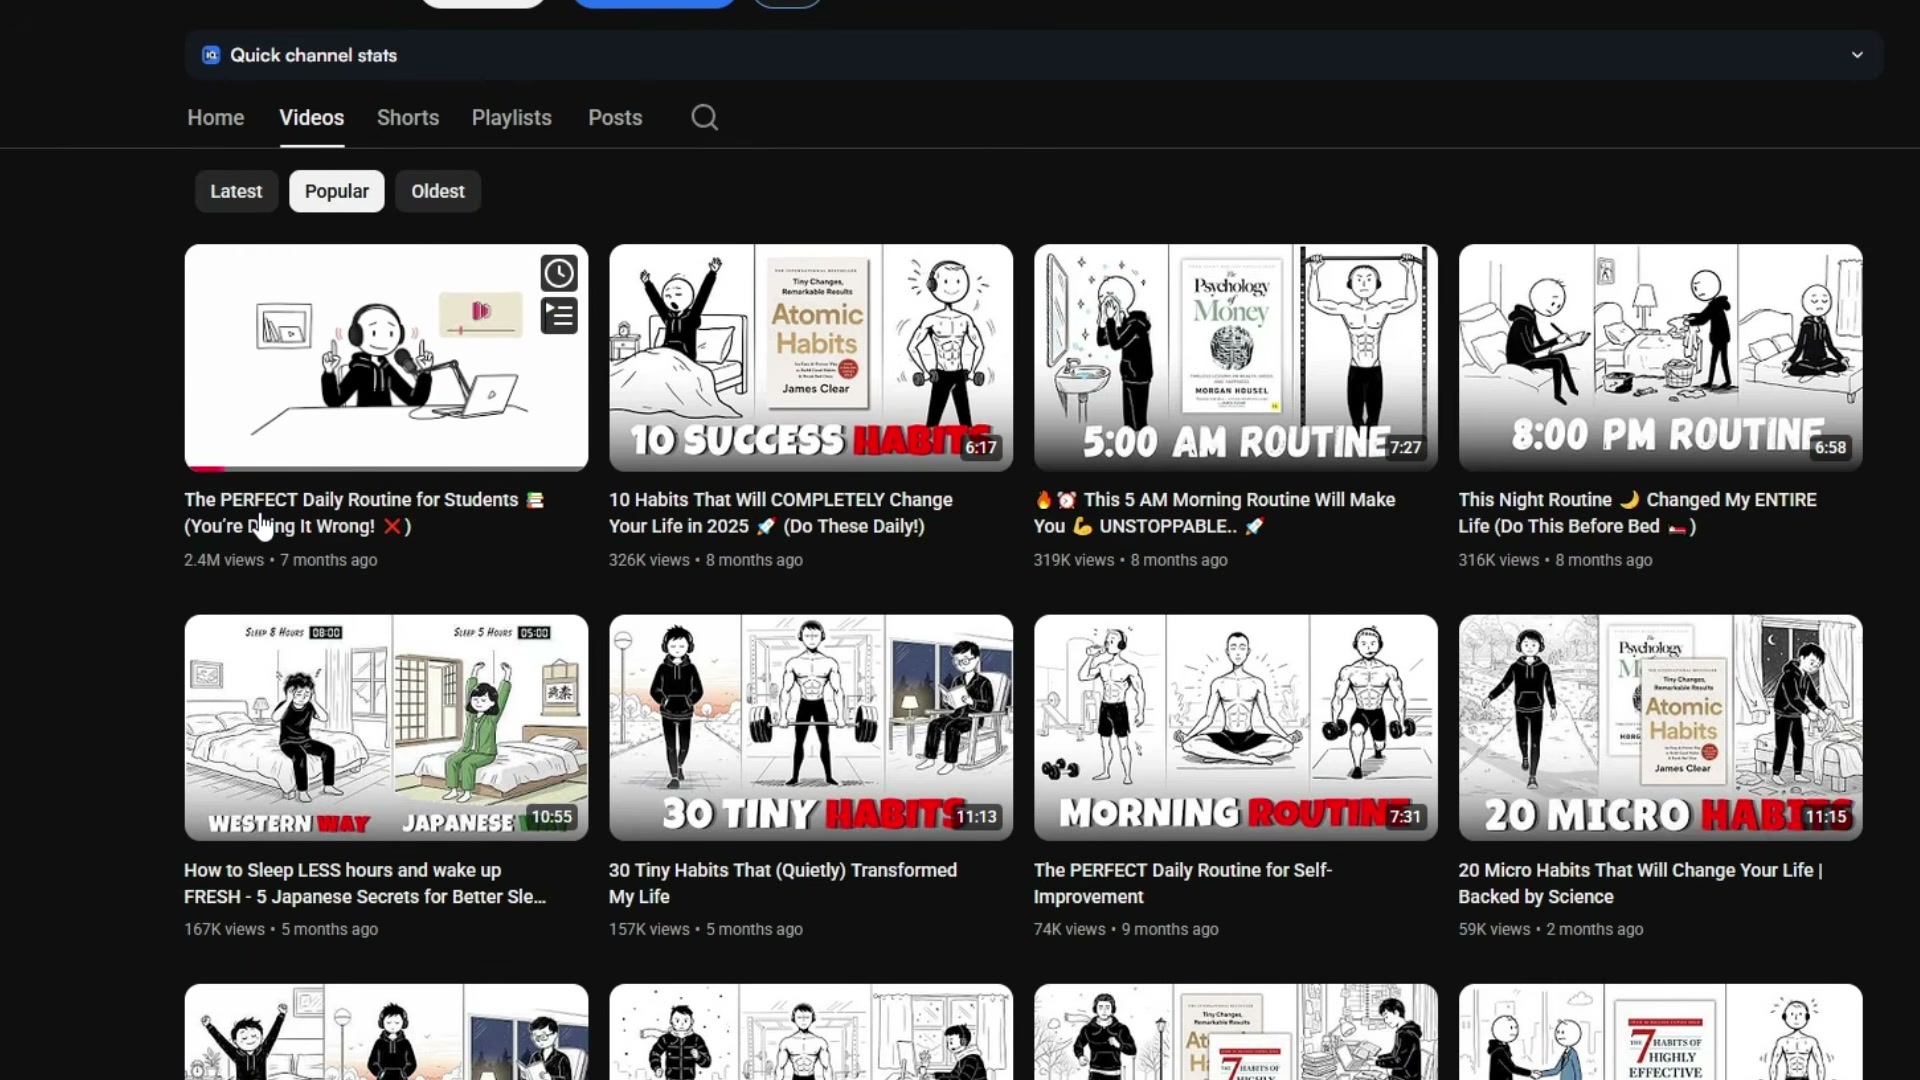Open the 8:00 PM Routine thumbnail
This screenshot has width=1920, height=1080.
click(x=1661, y=357)
